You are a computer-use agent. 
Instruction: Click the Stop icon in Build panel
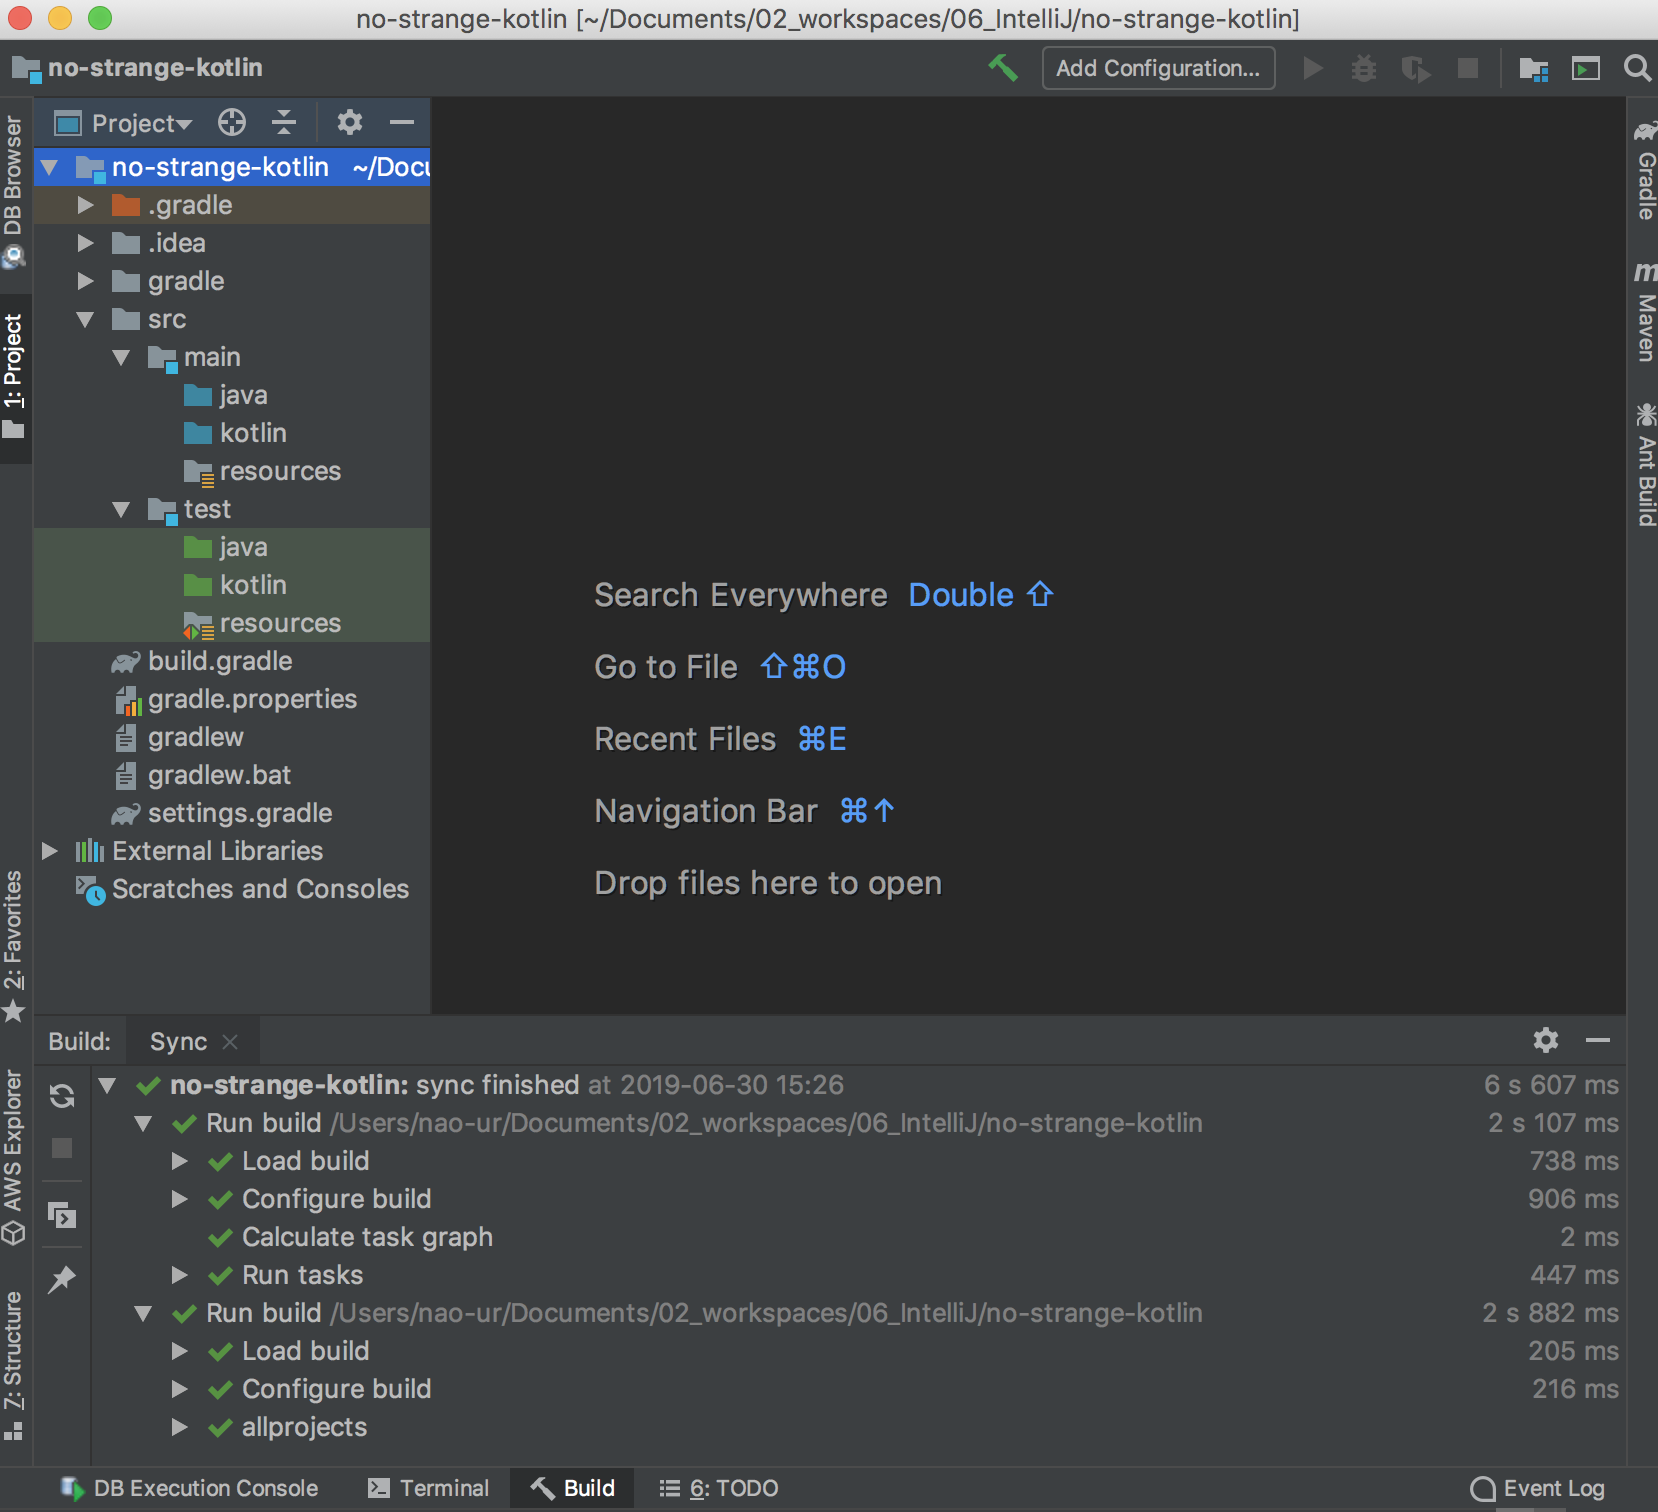coord(62,1148)
